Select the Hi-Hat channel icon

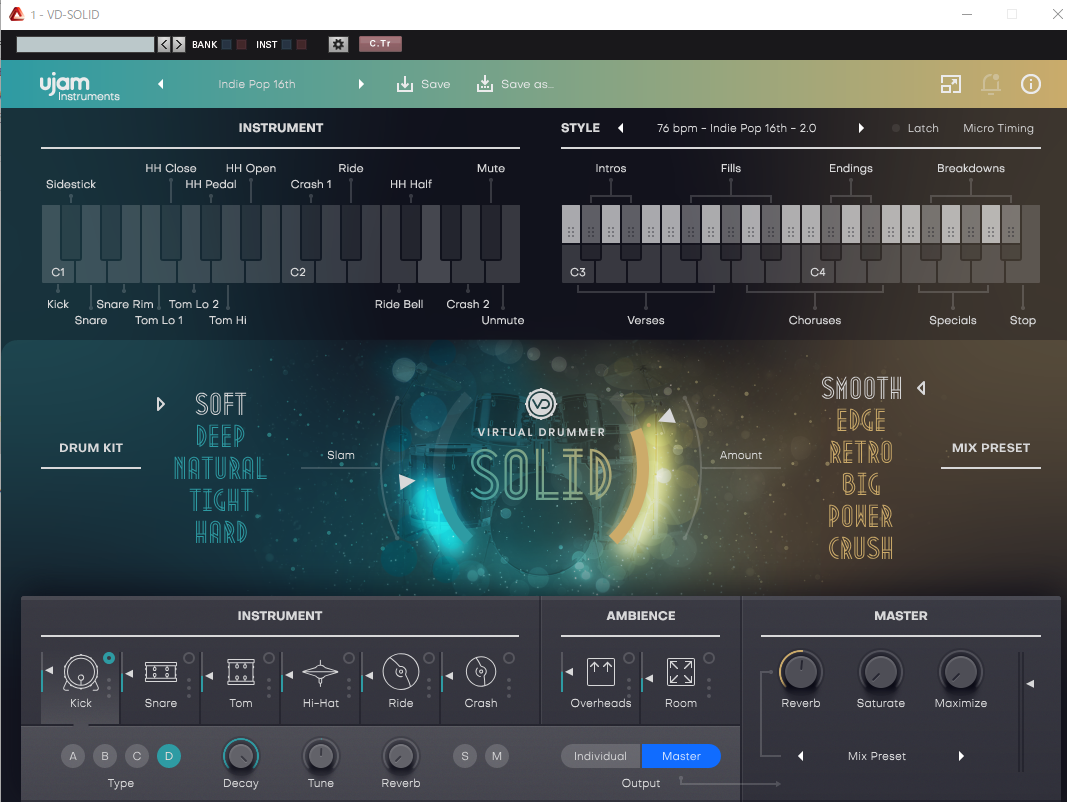(x=321, y=673)
